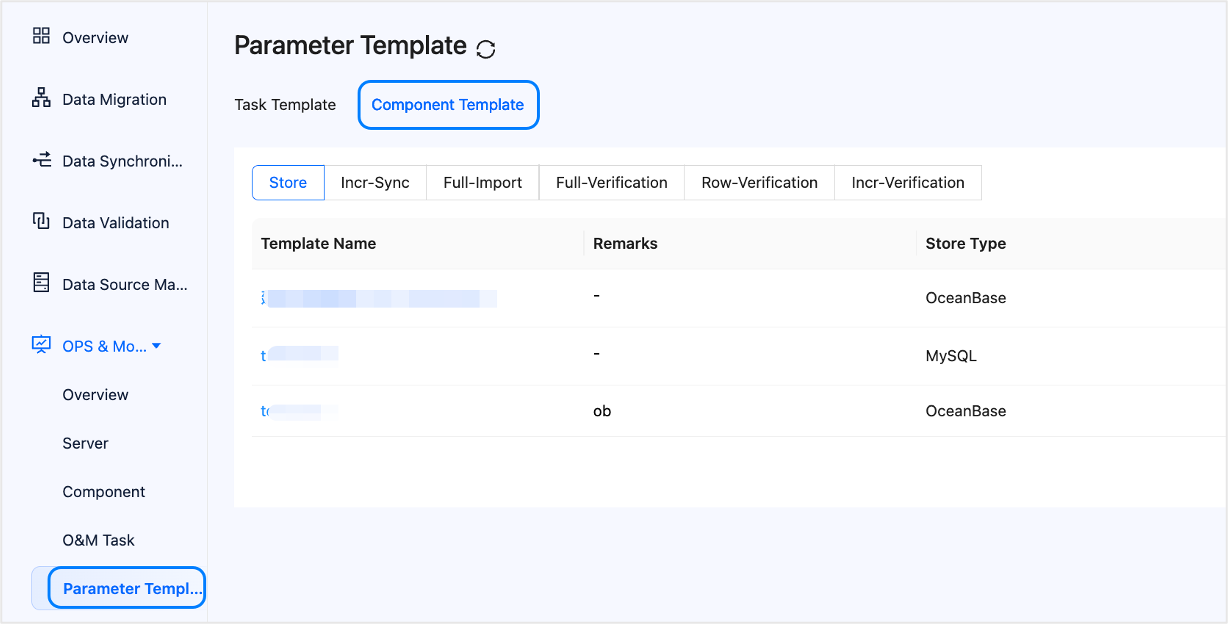Click the OPS & Monitoring monitor icon
This screenshot has width=1228, height=624.
pos(41,345)
